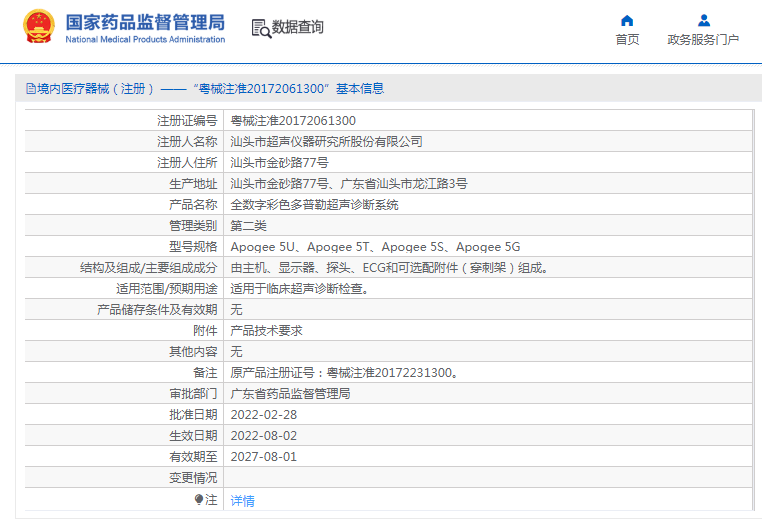762x521 pixels.
Task: Click the 产品储存条件及有效期 label
Action: click(157, 310)
